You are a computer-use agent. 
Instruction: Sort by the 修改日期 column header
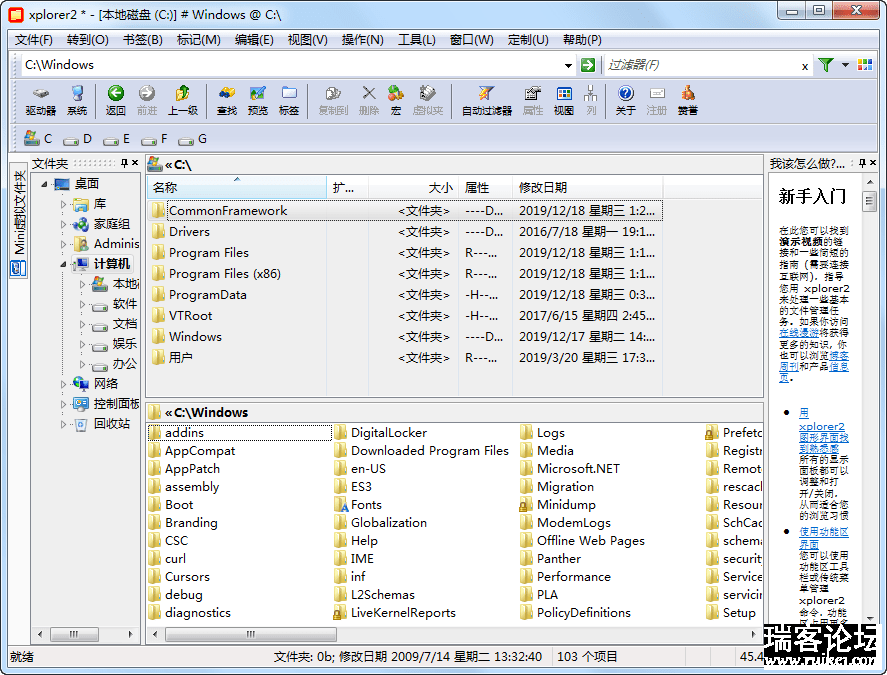(x=588, y=187)
